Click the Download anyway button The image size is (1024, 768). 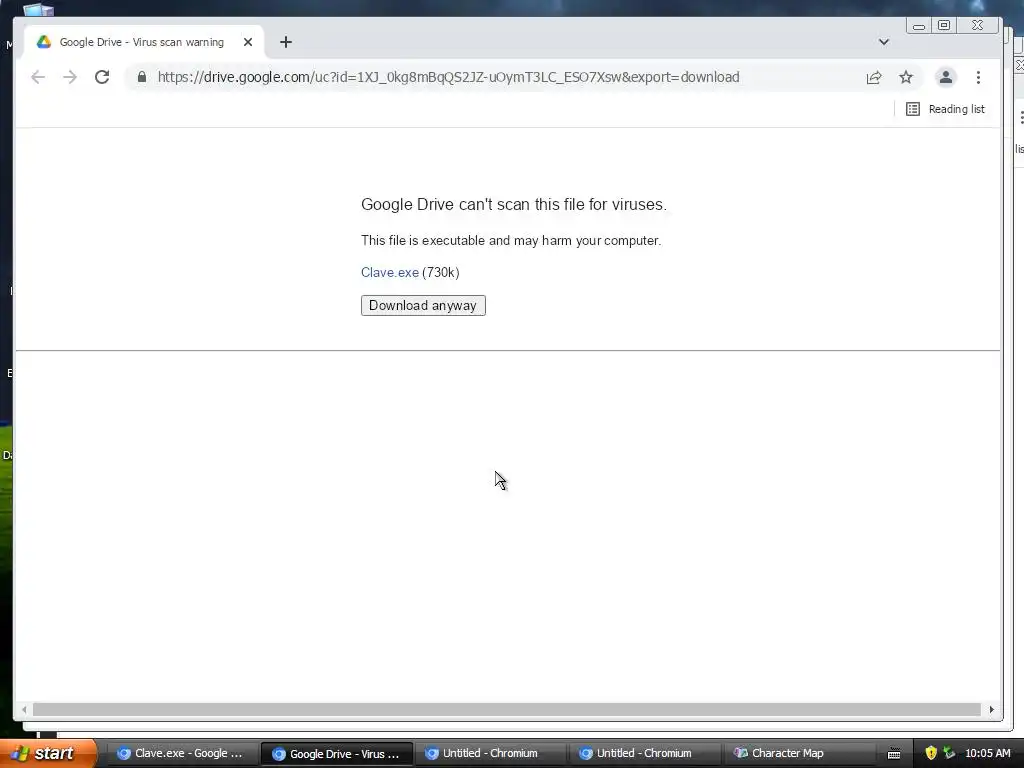[423, 306]
